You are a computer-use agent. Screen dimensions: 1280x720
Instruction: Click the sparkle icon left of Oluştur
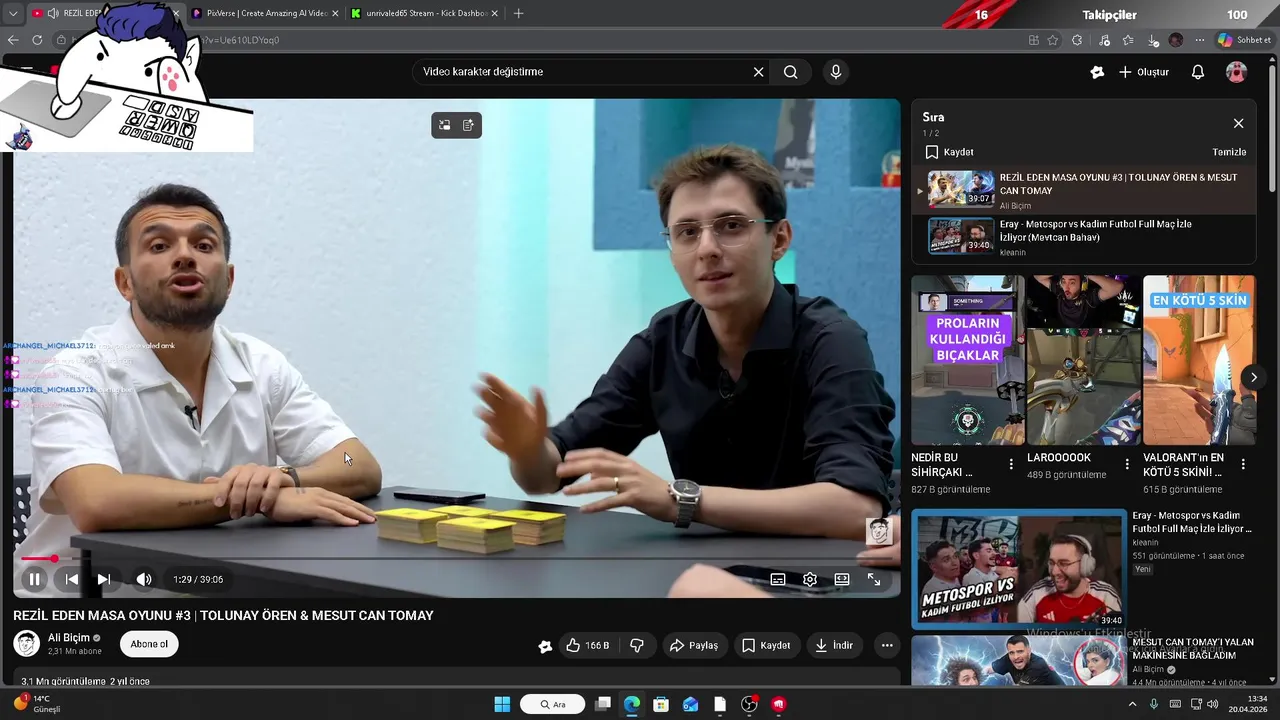point(1097,72)
